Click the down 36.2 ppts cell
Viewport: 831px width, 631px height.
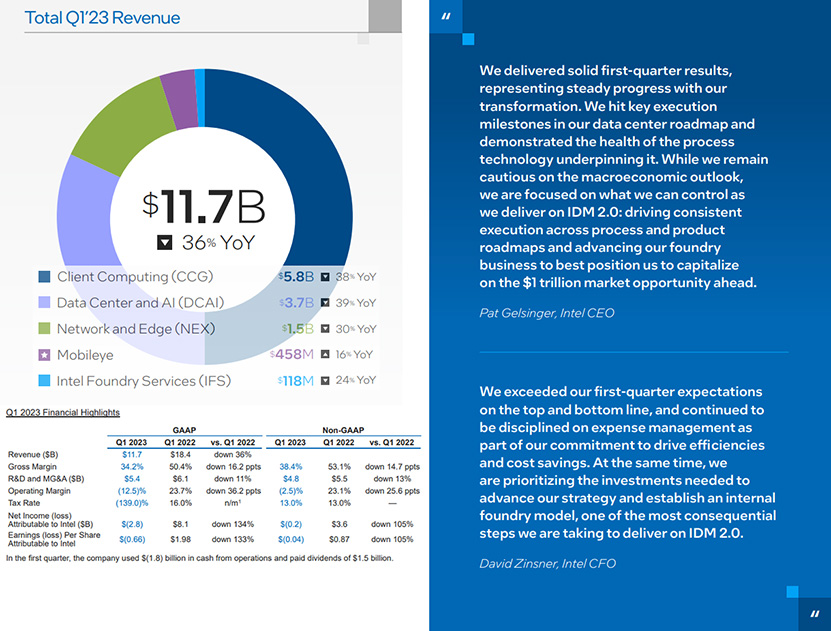tap(233, 491)
